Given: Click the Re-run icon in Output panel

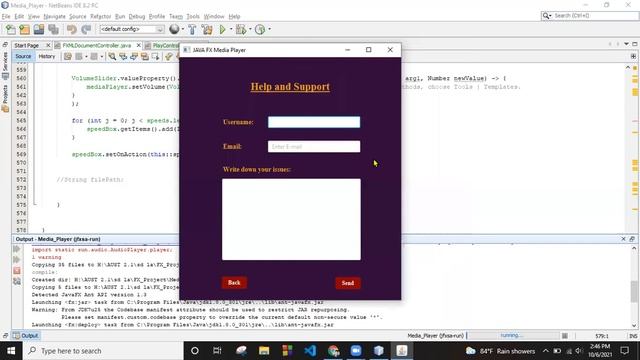Looking at the screenshot, I should tap(17, 249).
